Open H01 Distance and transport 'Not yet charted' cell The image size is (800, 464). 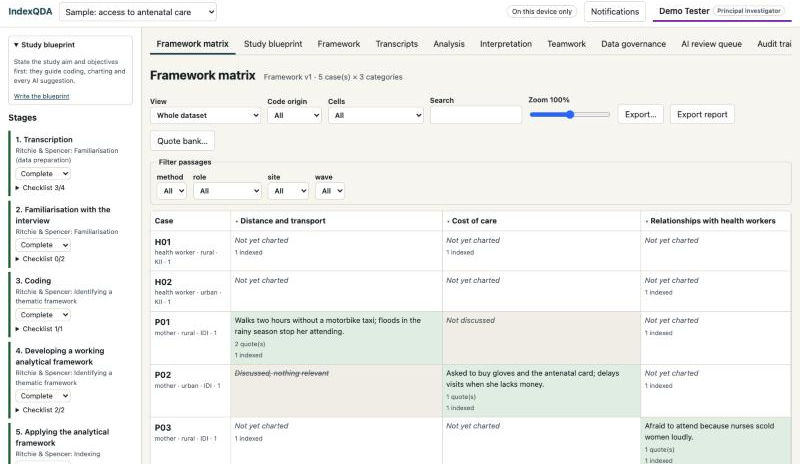tap(336, 251)
